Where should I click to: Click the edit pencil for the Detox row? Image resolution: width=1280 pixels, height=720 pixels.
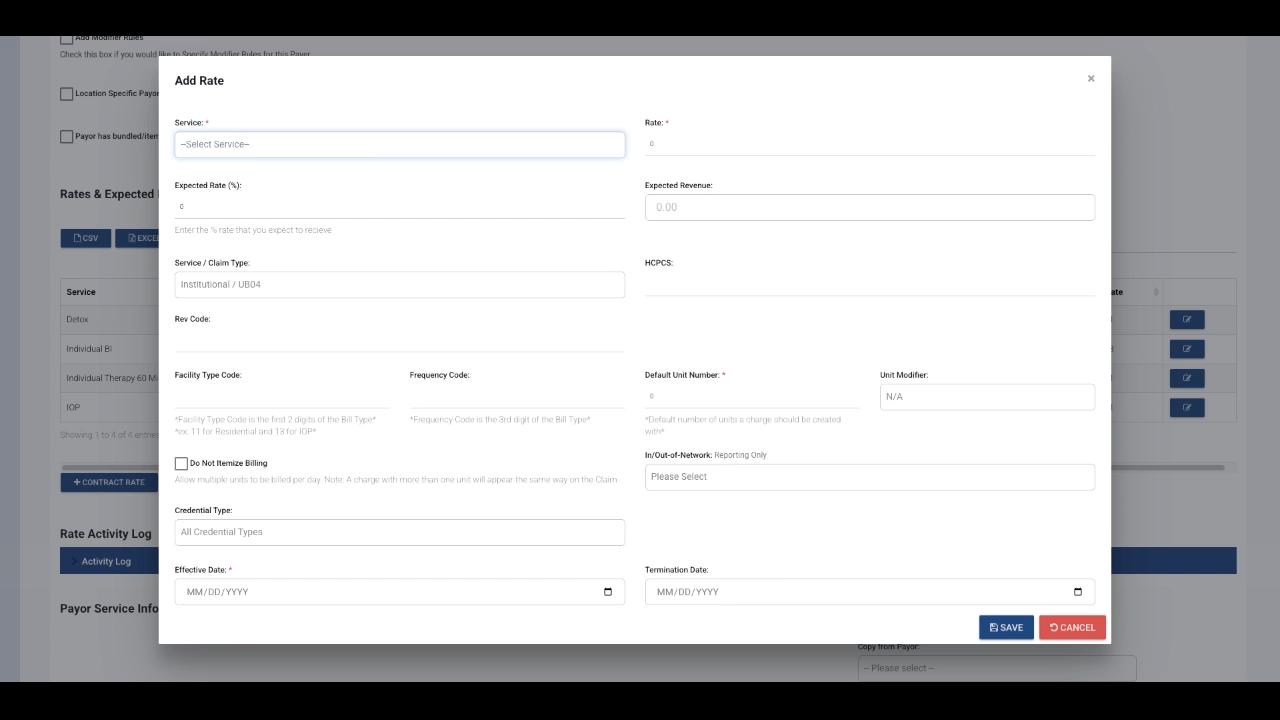tap(1187, 319)
